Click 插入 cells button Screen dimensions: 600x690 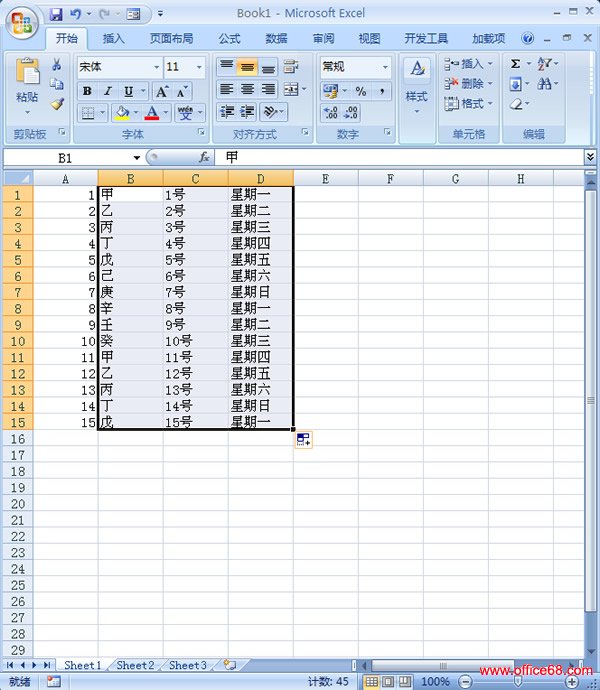pos(468,64)
